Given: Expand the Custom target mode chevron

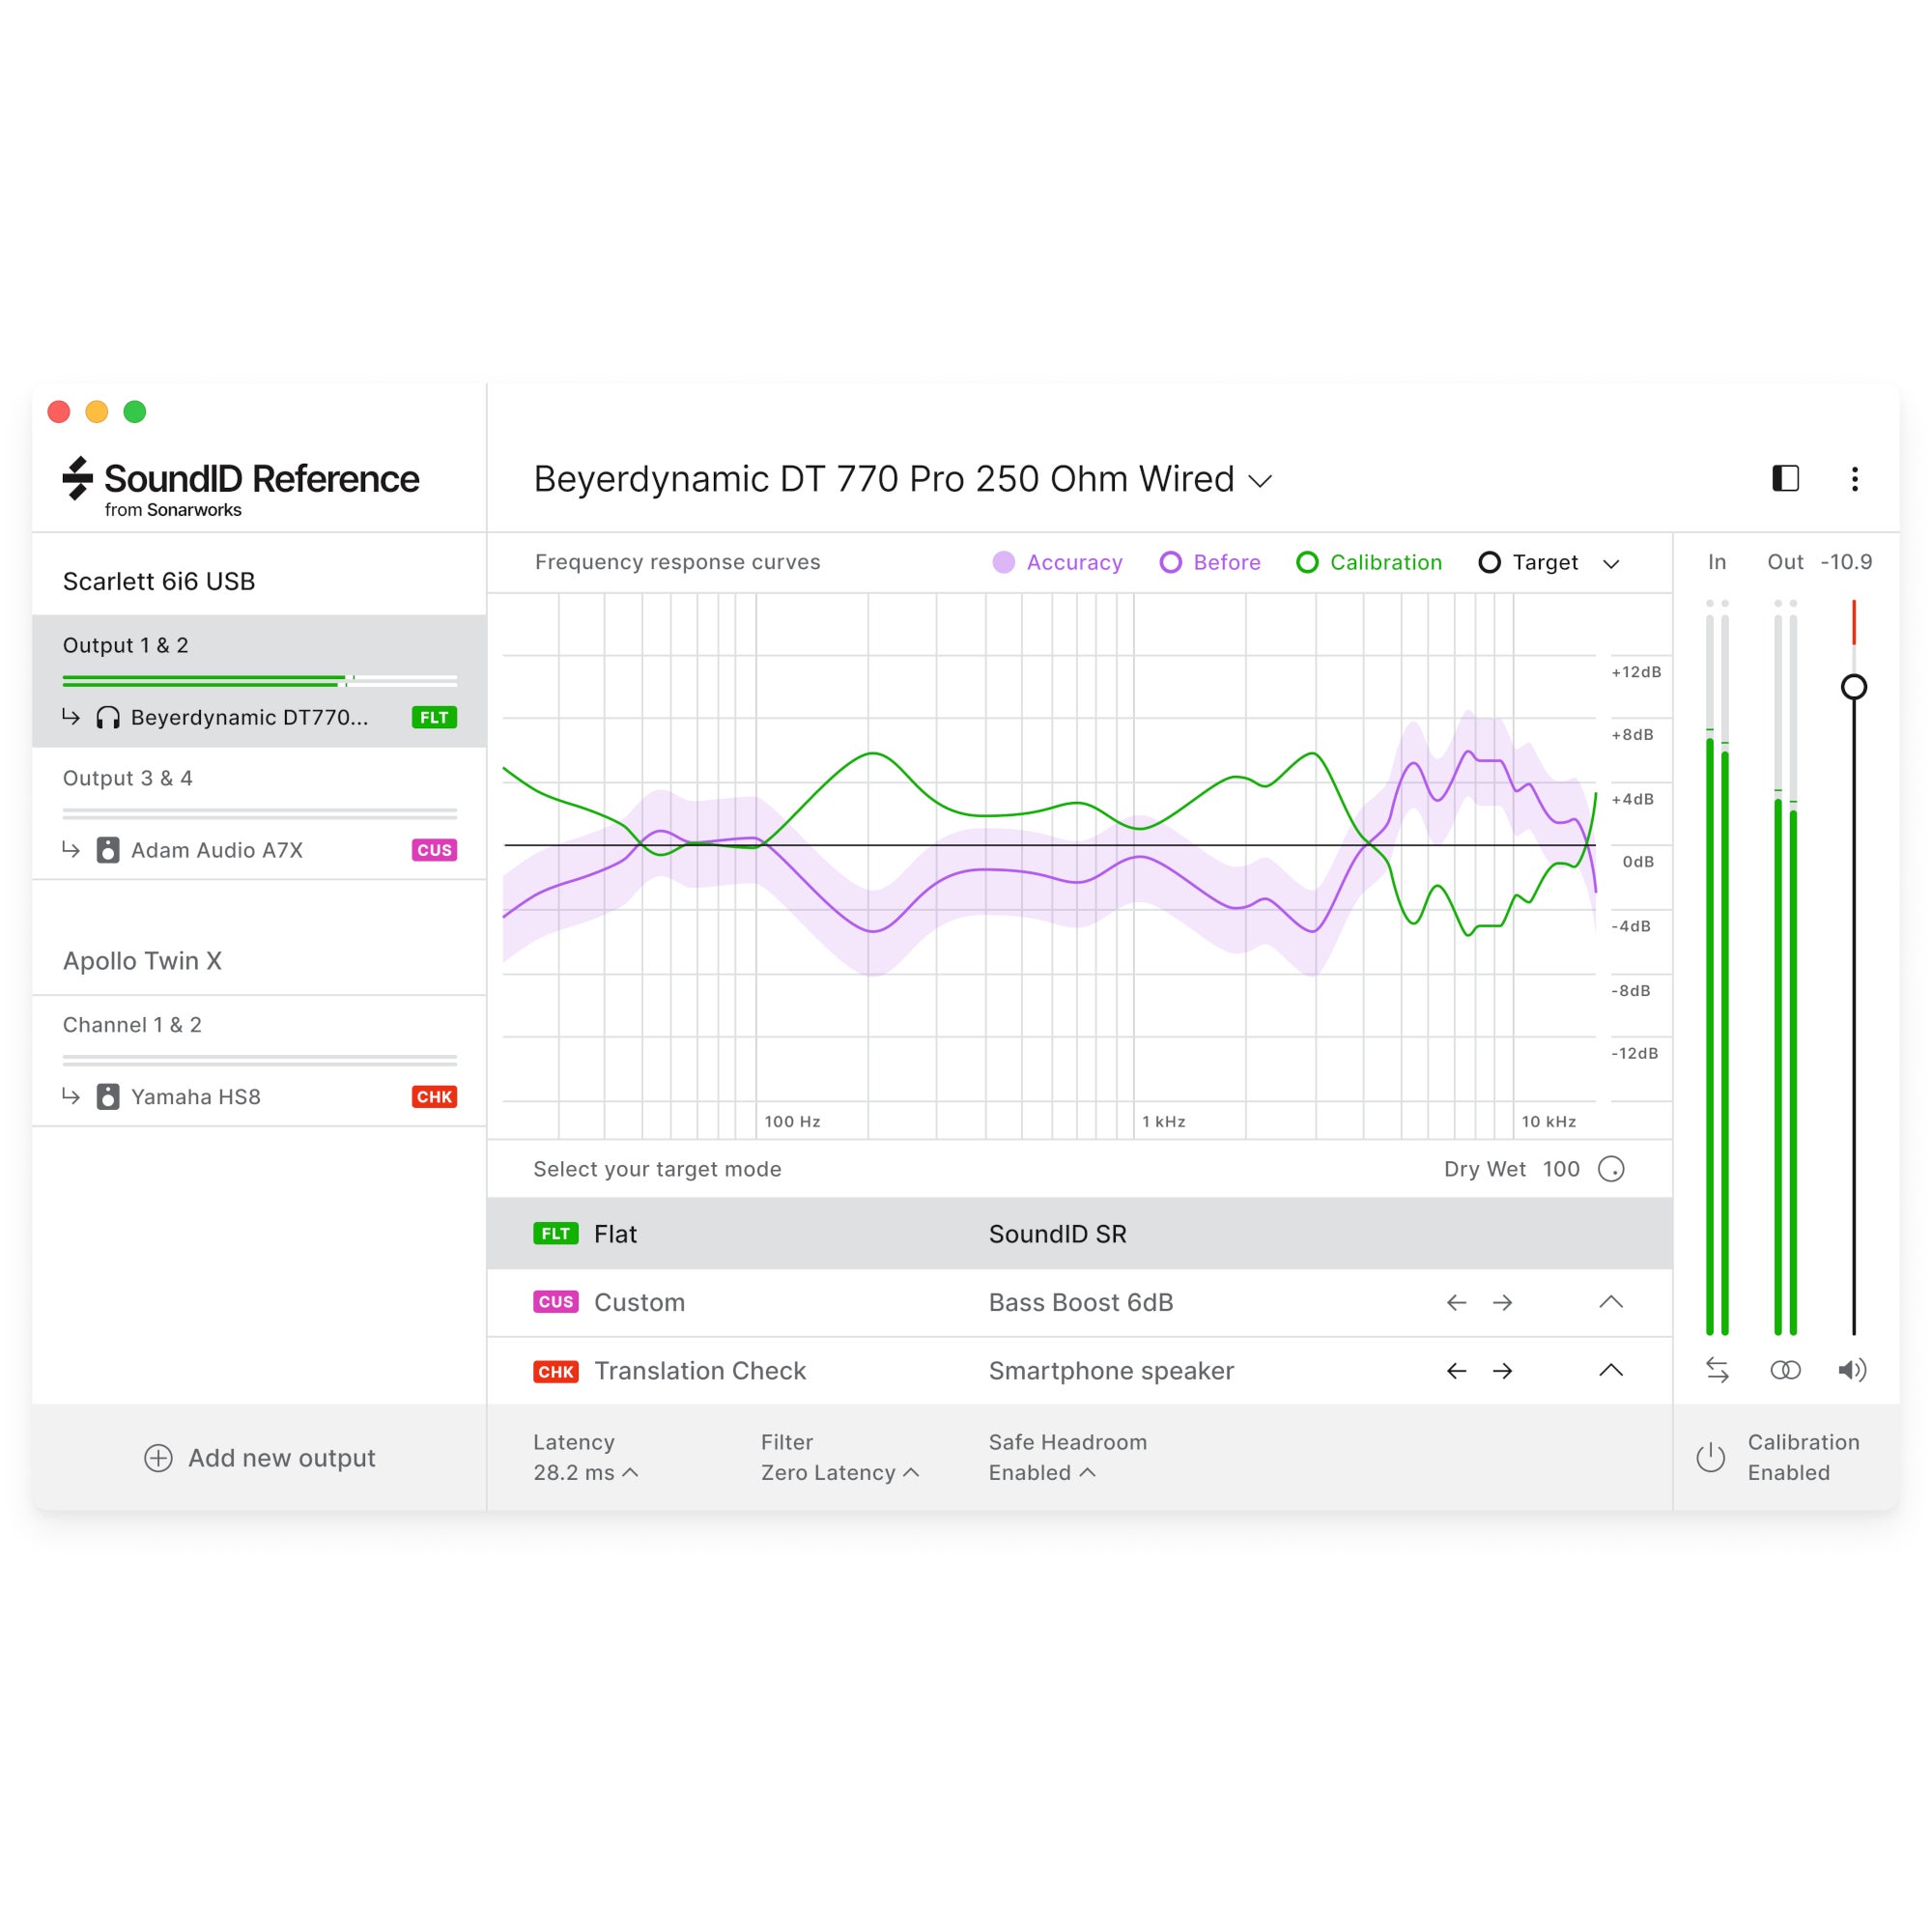Looking at the screenshot, I should point(1611,1302).
